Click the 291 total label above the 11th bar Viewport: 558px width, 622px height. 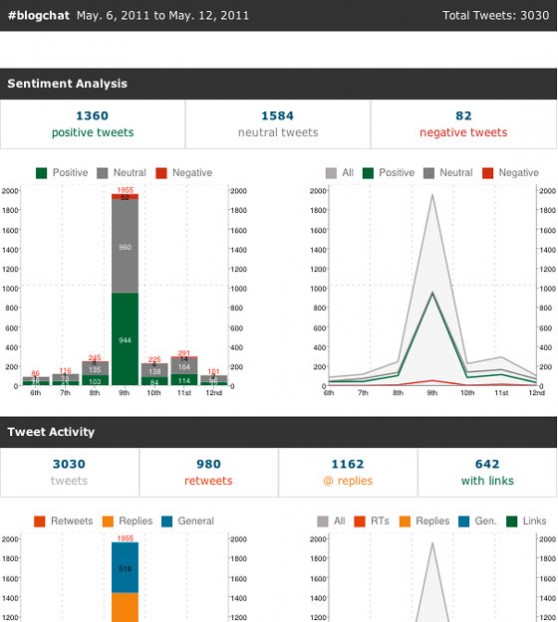click(184, 353)
